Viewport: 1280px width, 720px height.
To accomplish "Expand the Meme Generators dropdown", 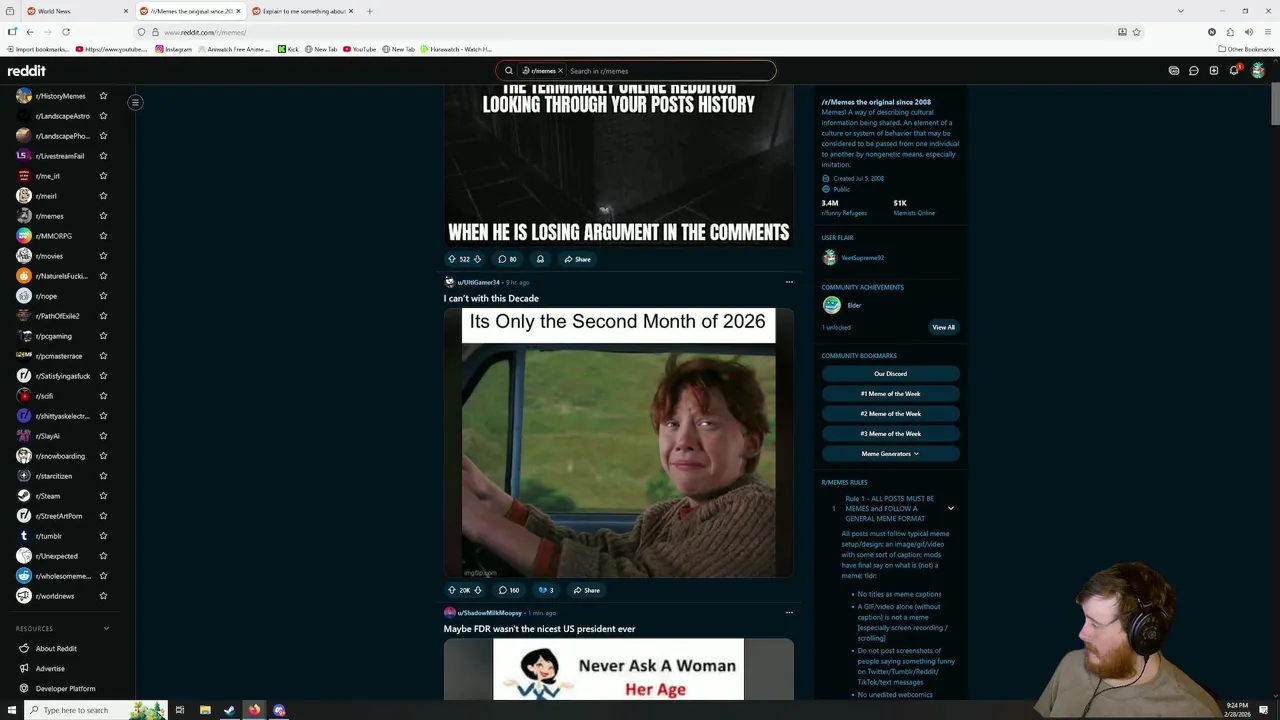I will (890, 454).
